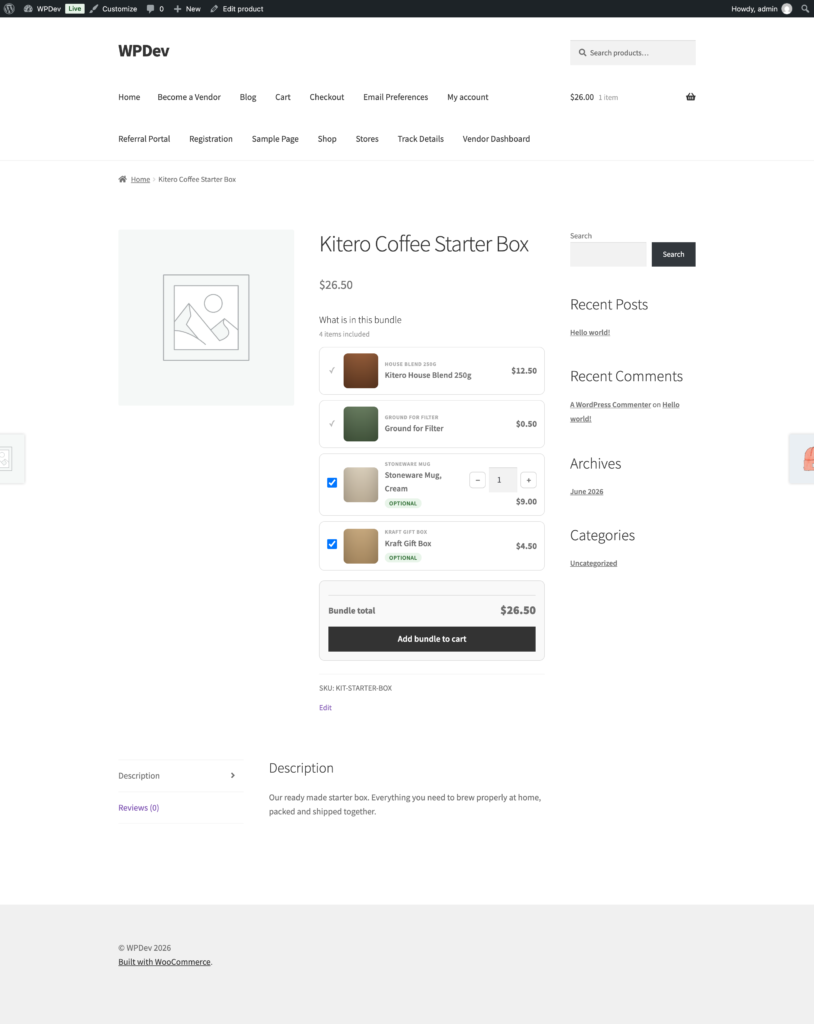Click Home breadcrumb link
The image size is (814, 1024).
point(140,180)
